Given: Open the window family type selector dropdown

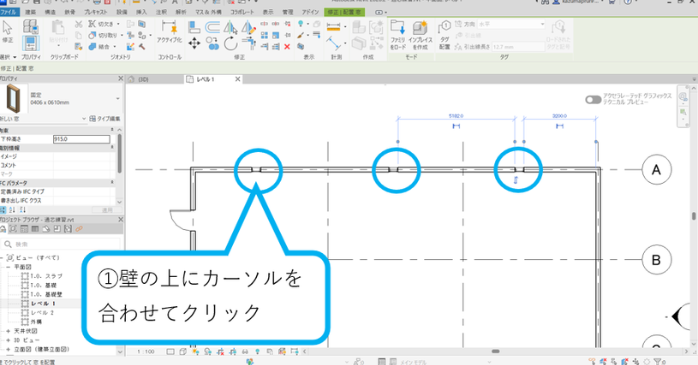Looking at the screenshot, I should [x=118, y=98].
